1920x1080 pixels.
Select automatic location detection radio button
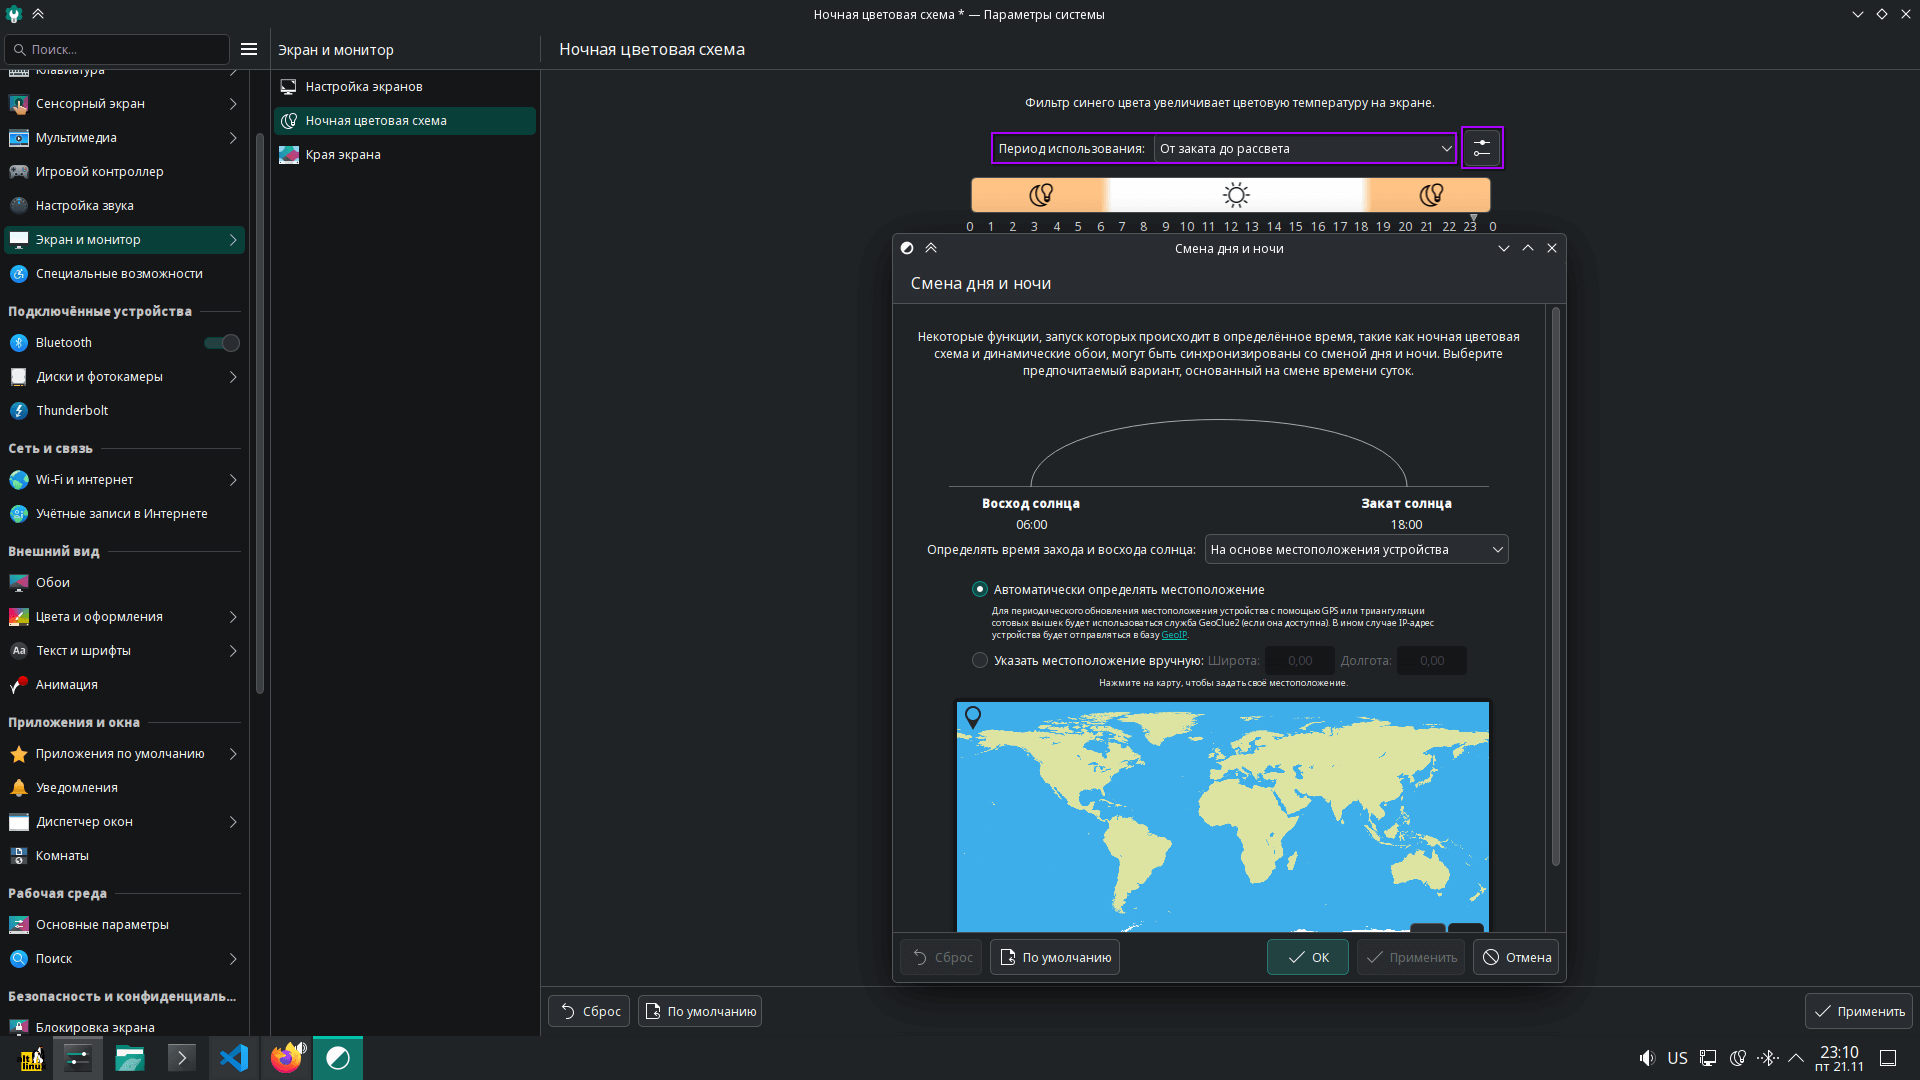click(x=980, y=590)
